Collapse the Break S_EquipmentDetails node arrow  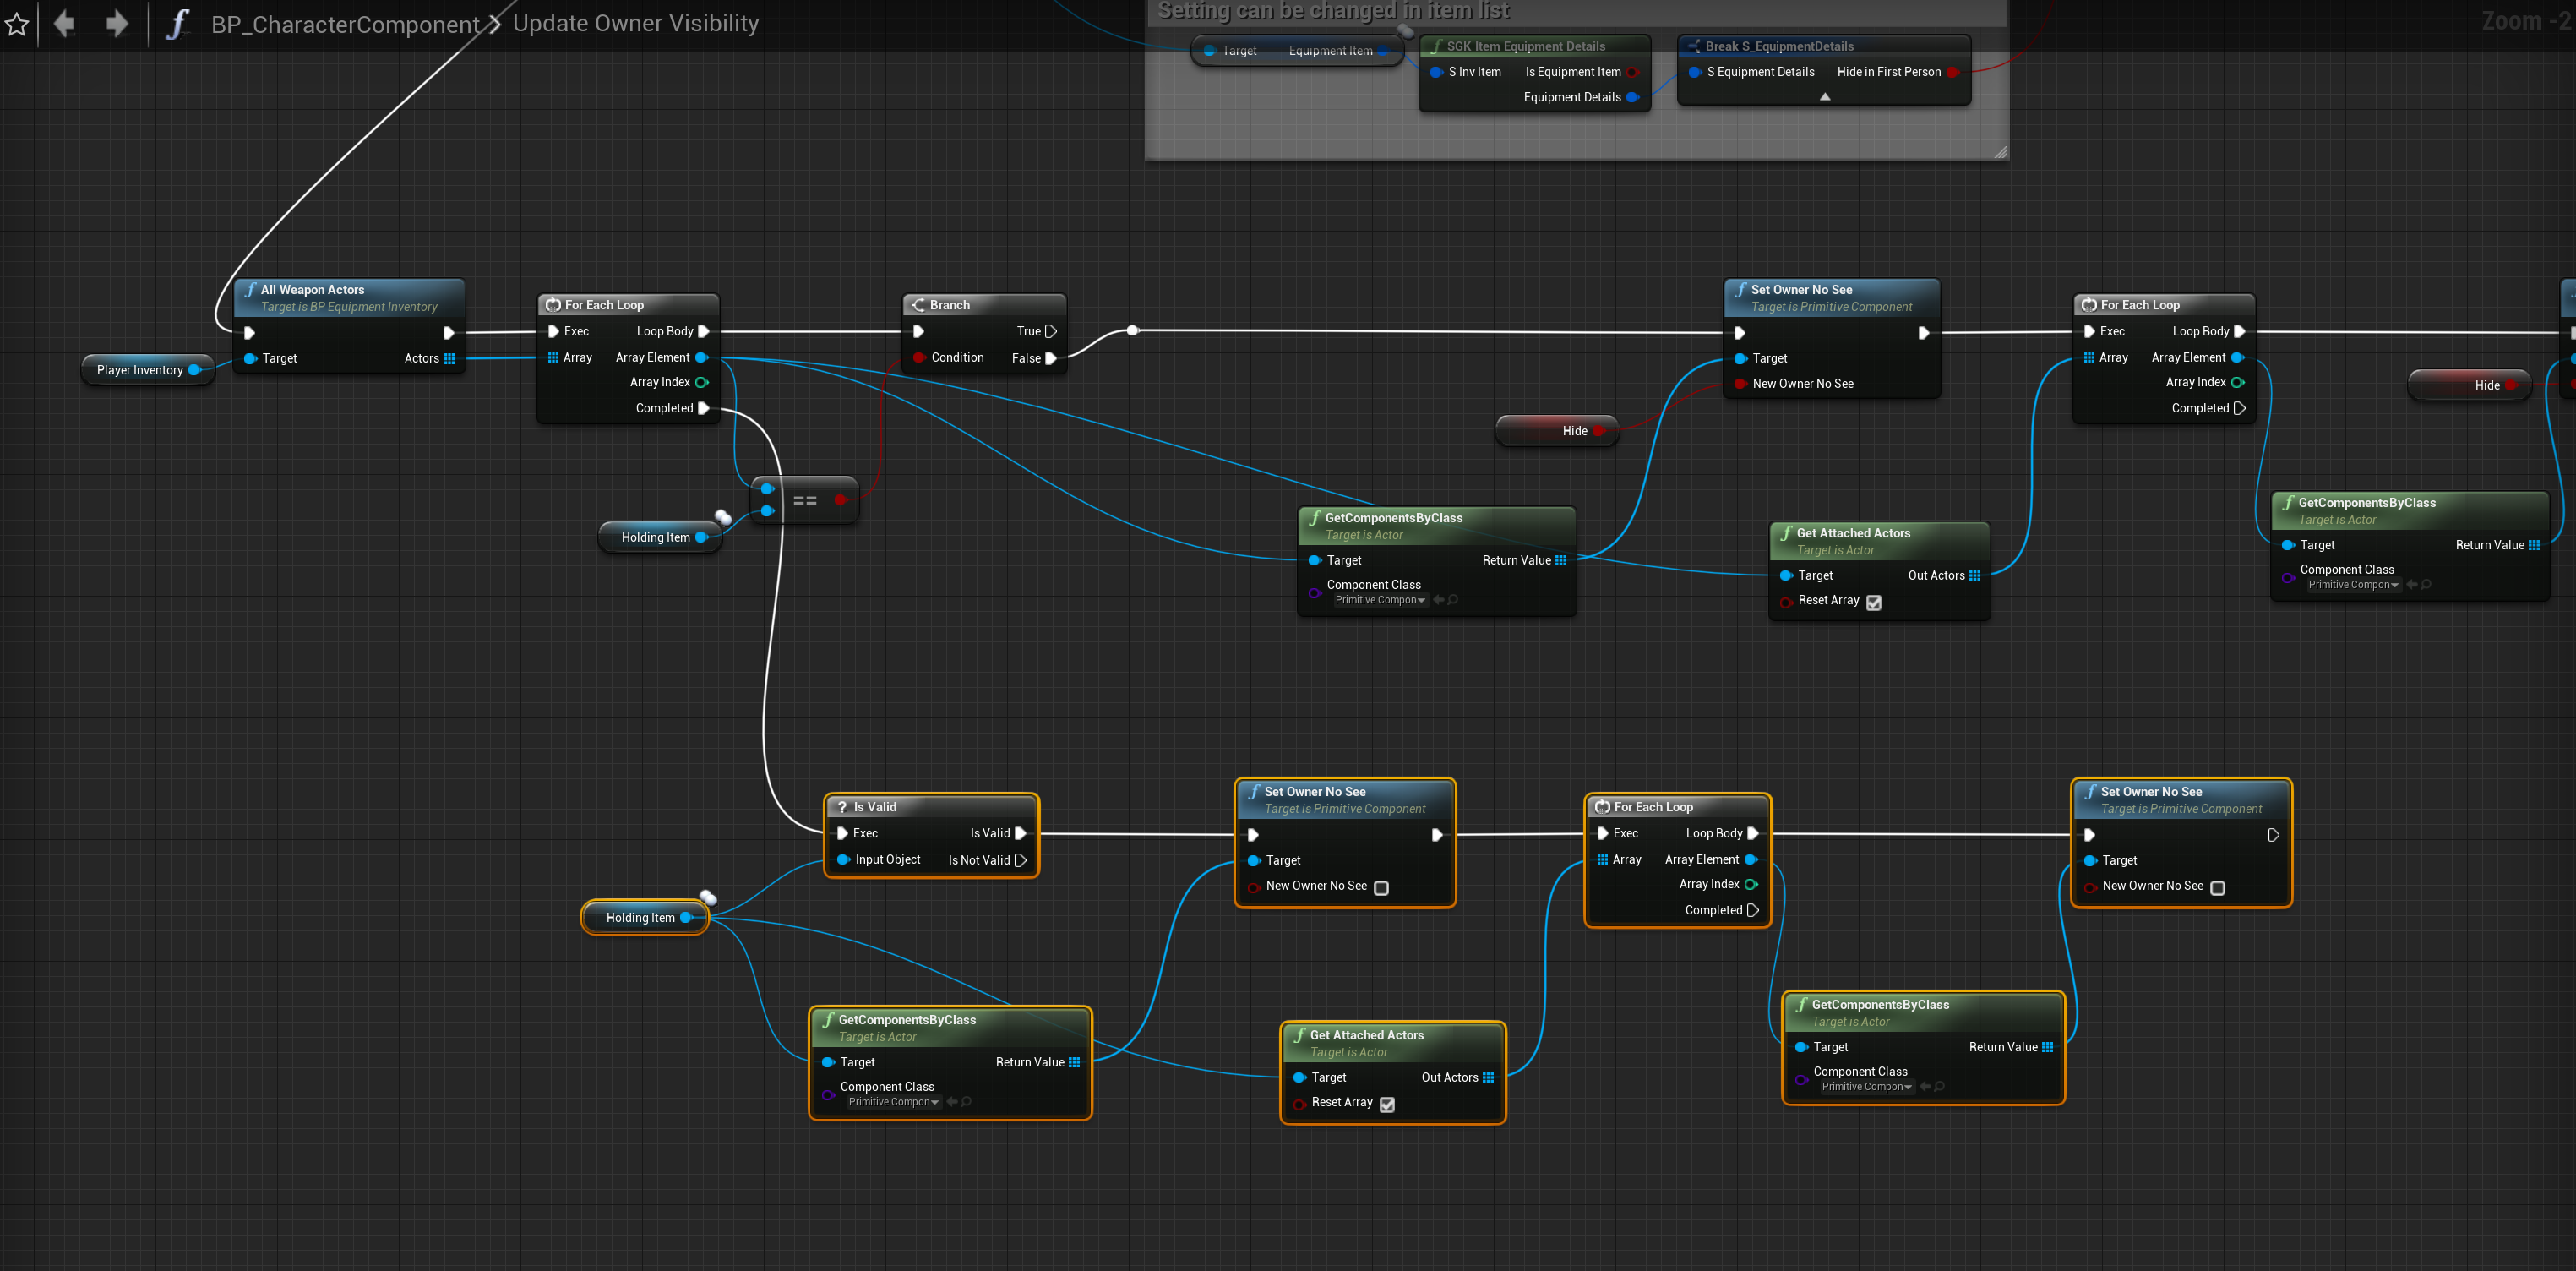click(1824, 97)
